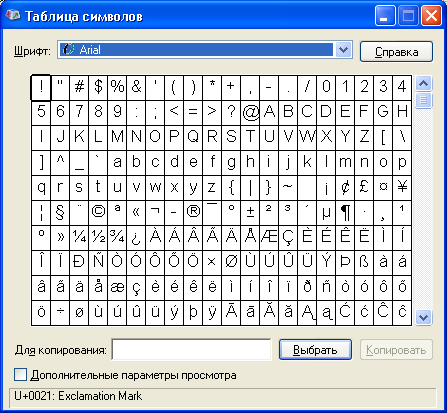This screenshot has width=447, height=413.
Task: Select the lowercase ÿ character cell
Action: click(x=212, y=312)
